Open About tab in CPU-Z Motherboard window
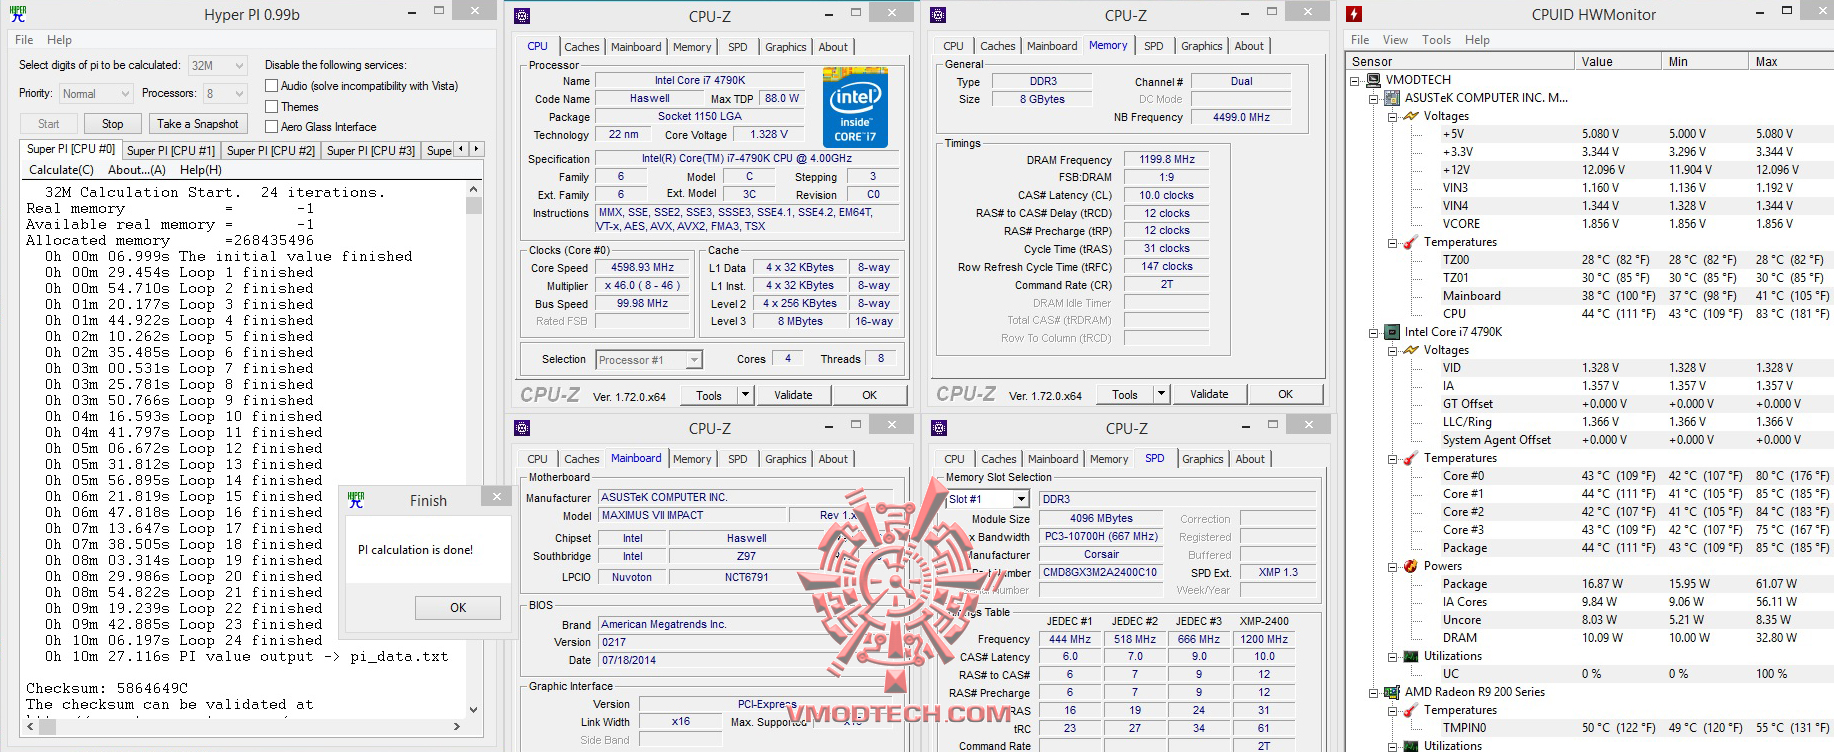 [x=833, y=459]
